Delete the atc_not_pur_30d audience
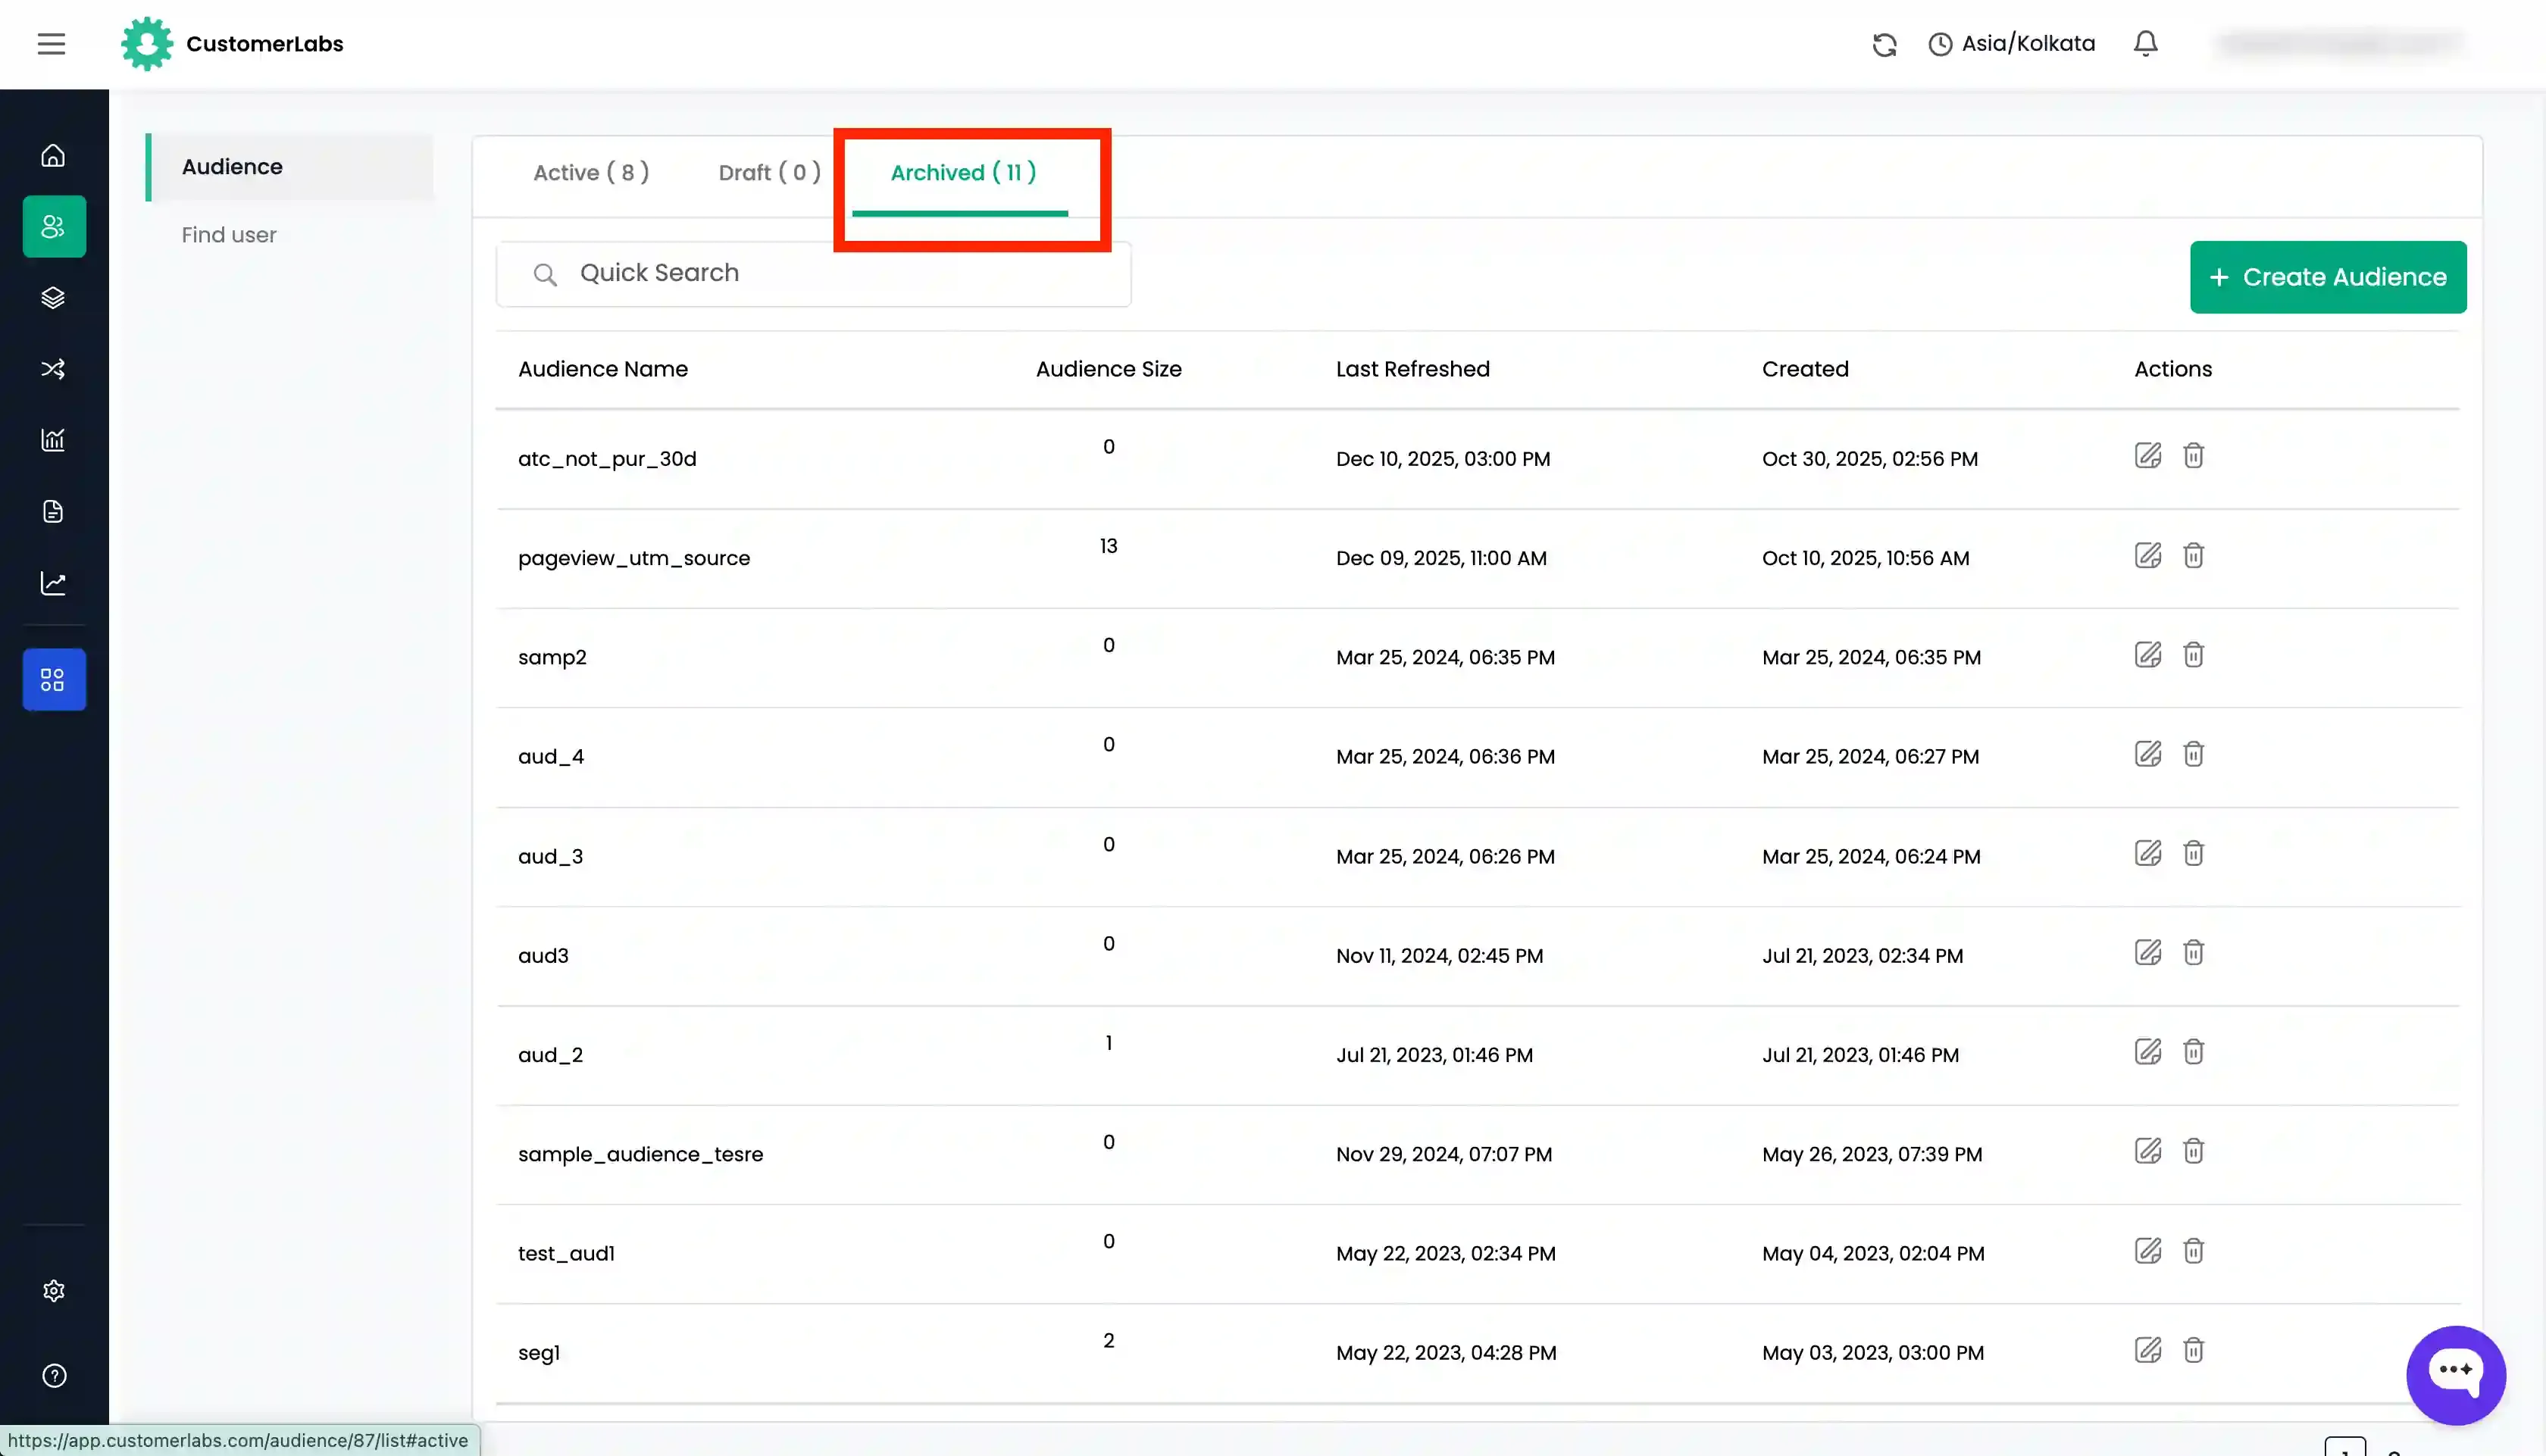This screenshot has width=2546, height=1456. pyautogui.click(x=2193, y=456)
